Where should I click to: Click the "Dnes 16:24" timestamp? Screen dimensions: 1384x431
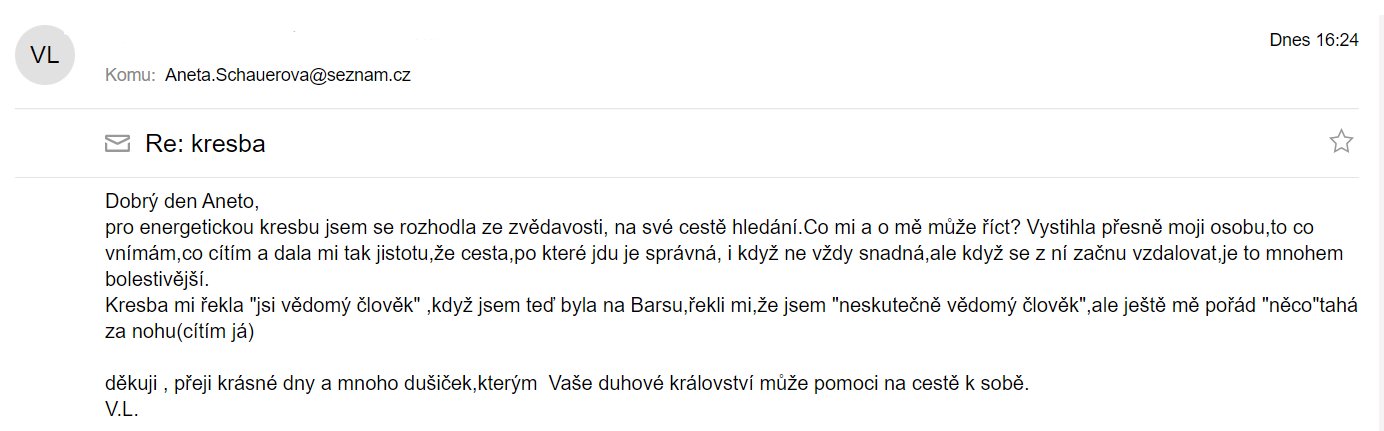coord(1314,40)
